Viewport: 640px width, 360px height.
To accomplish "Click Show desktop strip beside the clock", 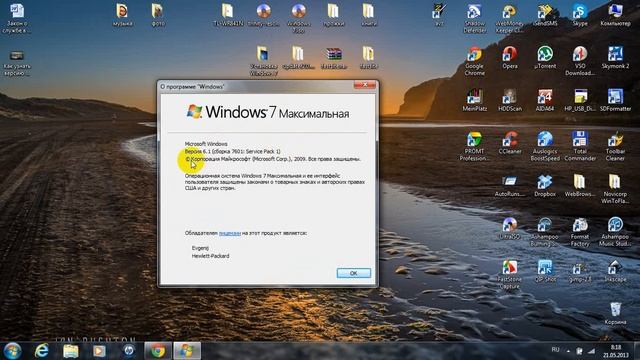I will [637, 351].
